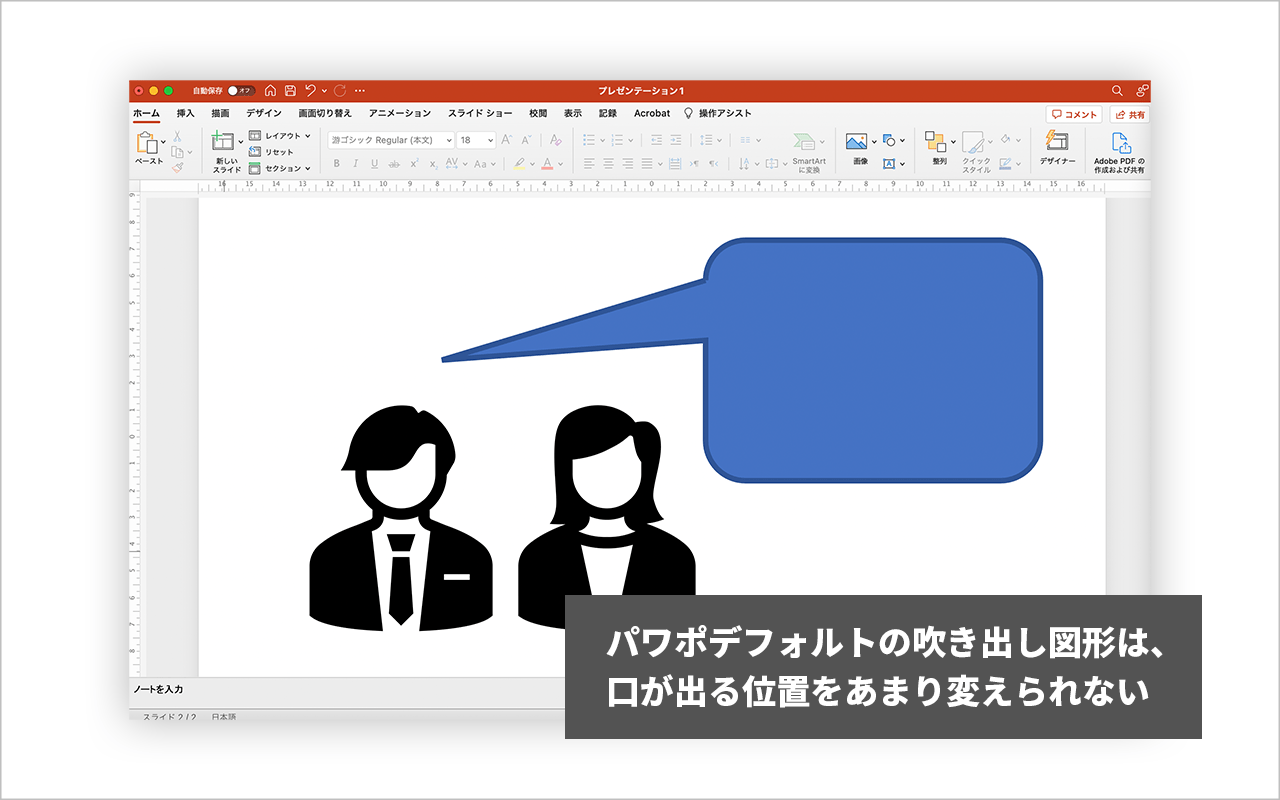This screenshot has width=1280, height=800.
Task: Toggle Bold formatting button
Action: click(336, 164)
